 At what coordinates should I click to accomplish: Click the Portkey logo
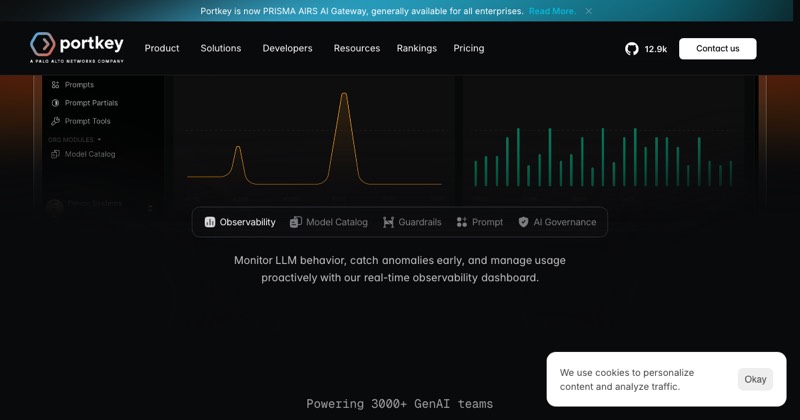[x=77, y=47]
